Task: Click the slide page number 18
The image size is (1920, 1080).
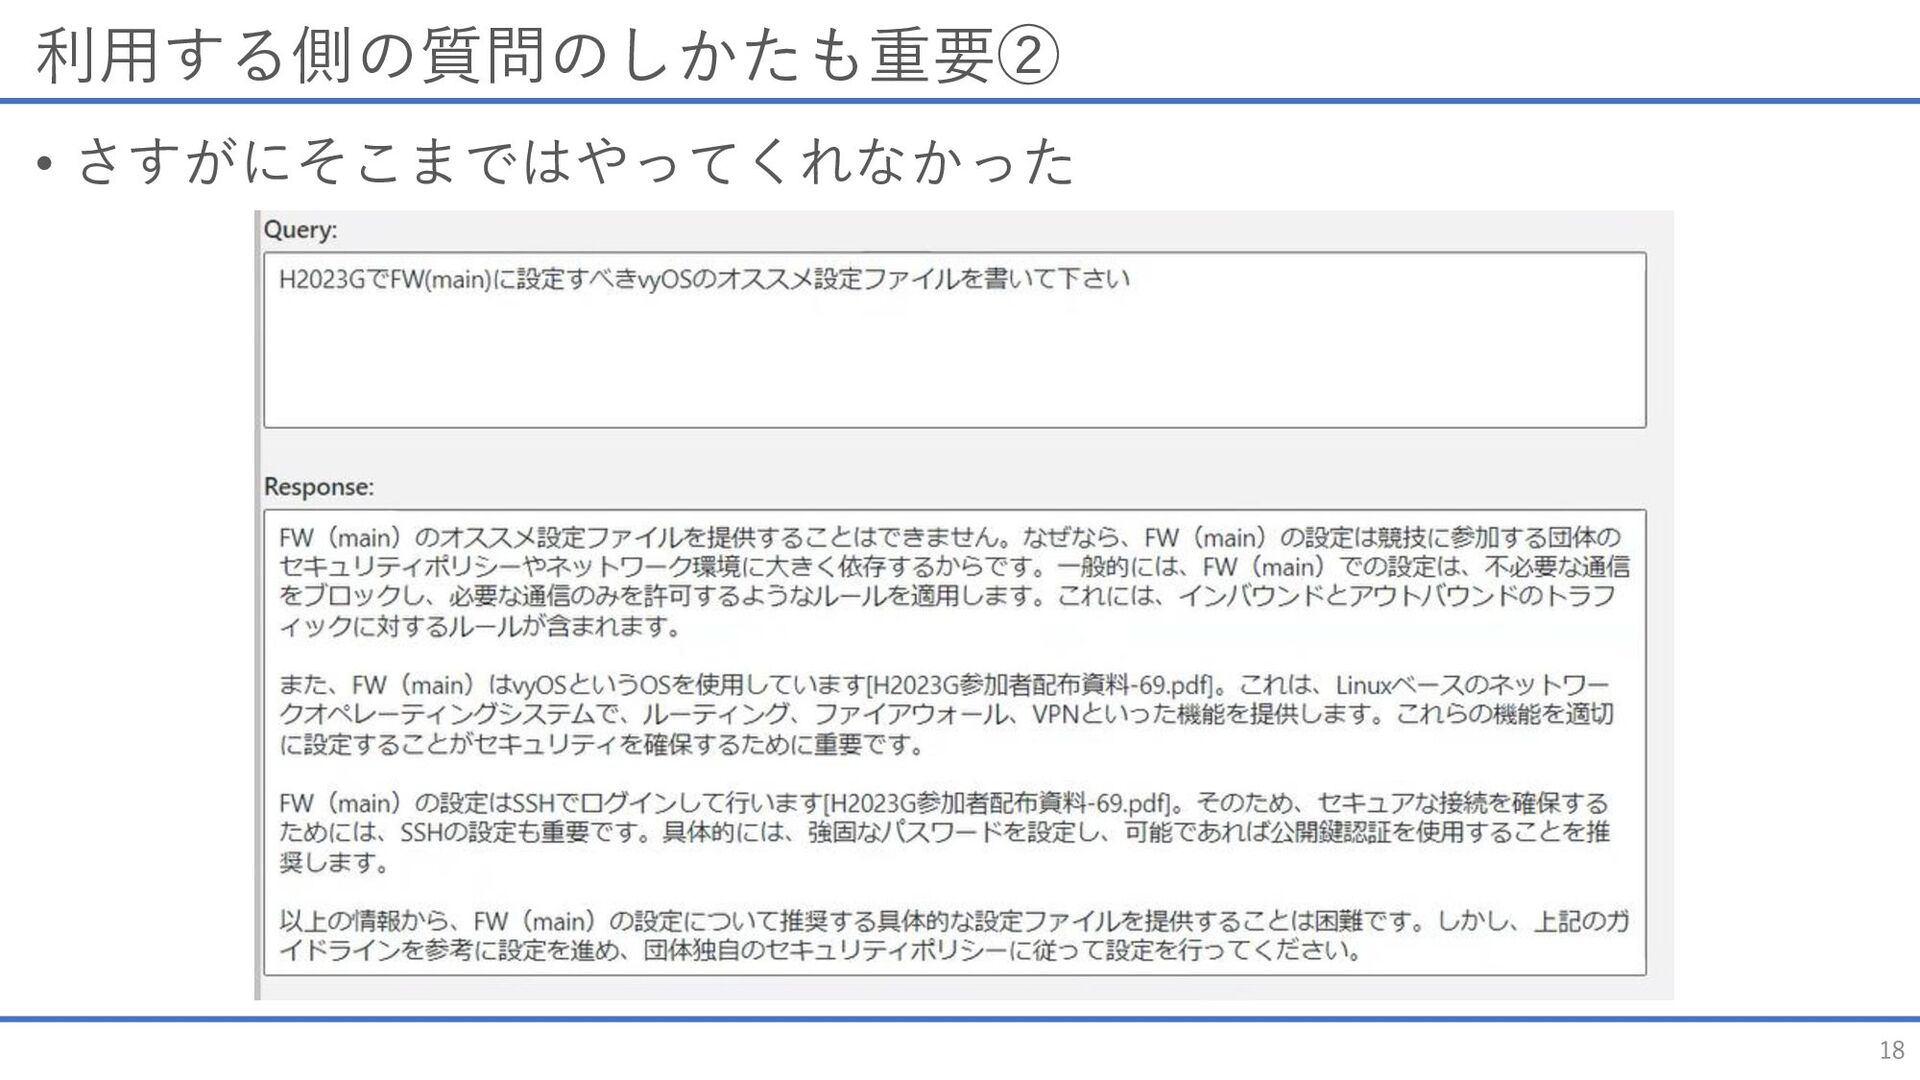Action: click(1891, 1050)
